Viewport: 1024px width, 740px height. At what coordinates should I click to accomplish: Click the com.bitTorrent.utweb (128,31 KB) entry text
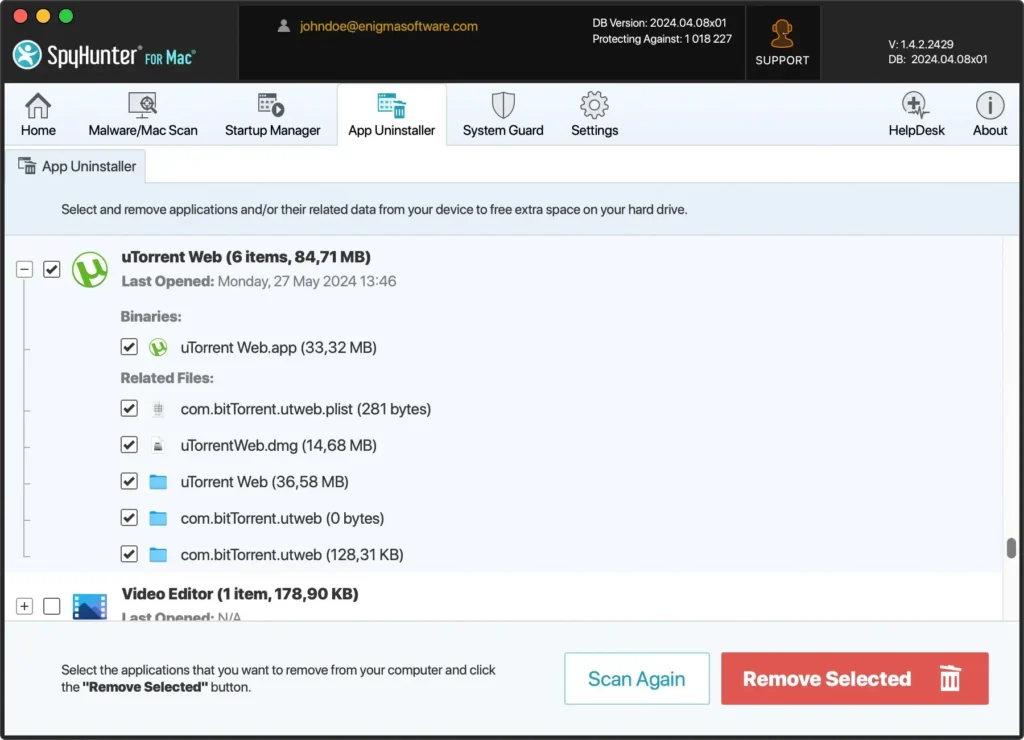pyautogui.click(x=292, y=555)
